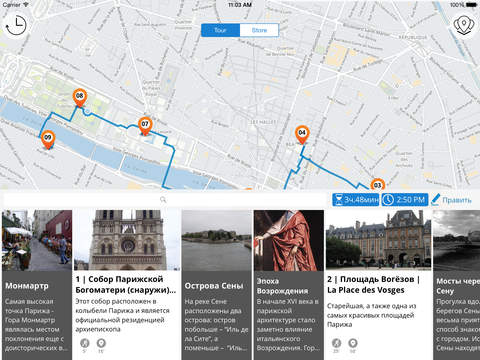This screenshot has height=360, width=480.
Task: Open tour duration 3ч.48мин button
Action: [356, 200]
